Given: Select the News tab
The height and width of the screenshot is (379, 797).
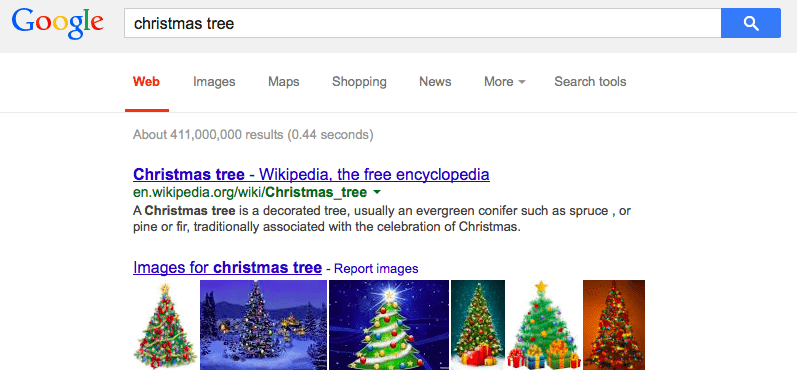Looking at the screenshot, I should 435,82.
